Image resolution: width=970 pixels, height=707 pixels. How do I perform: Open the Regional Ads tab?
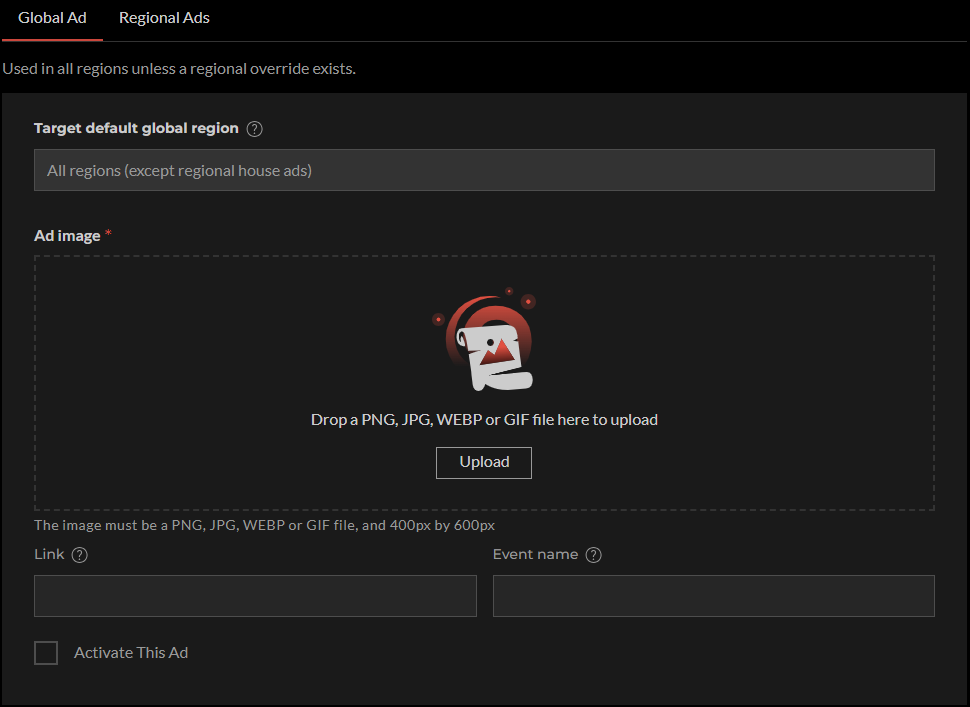(x=164, y=19)
